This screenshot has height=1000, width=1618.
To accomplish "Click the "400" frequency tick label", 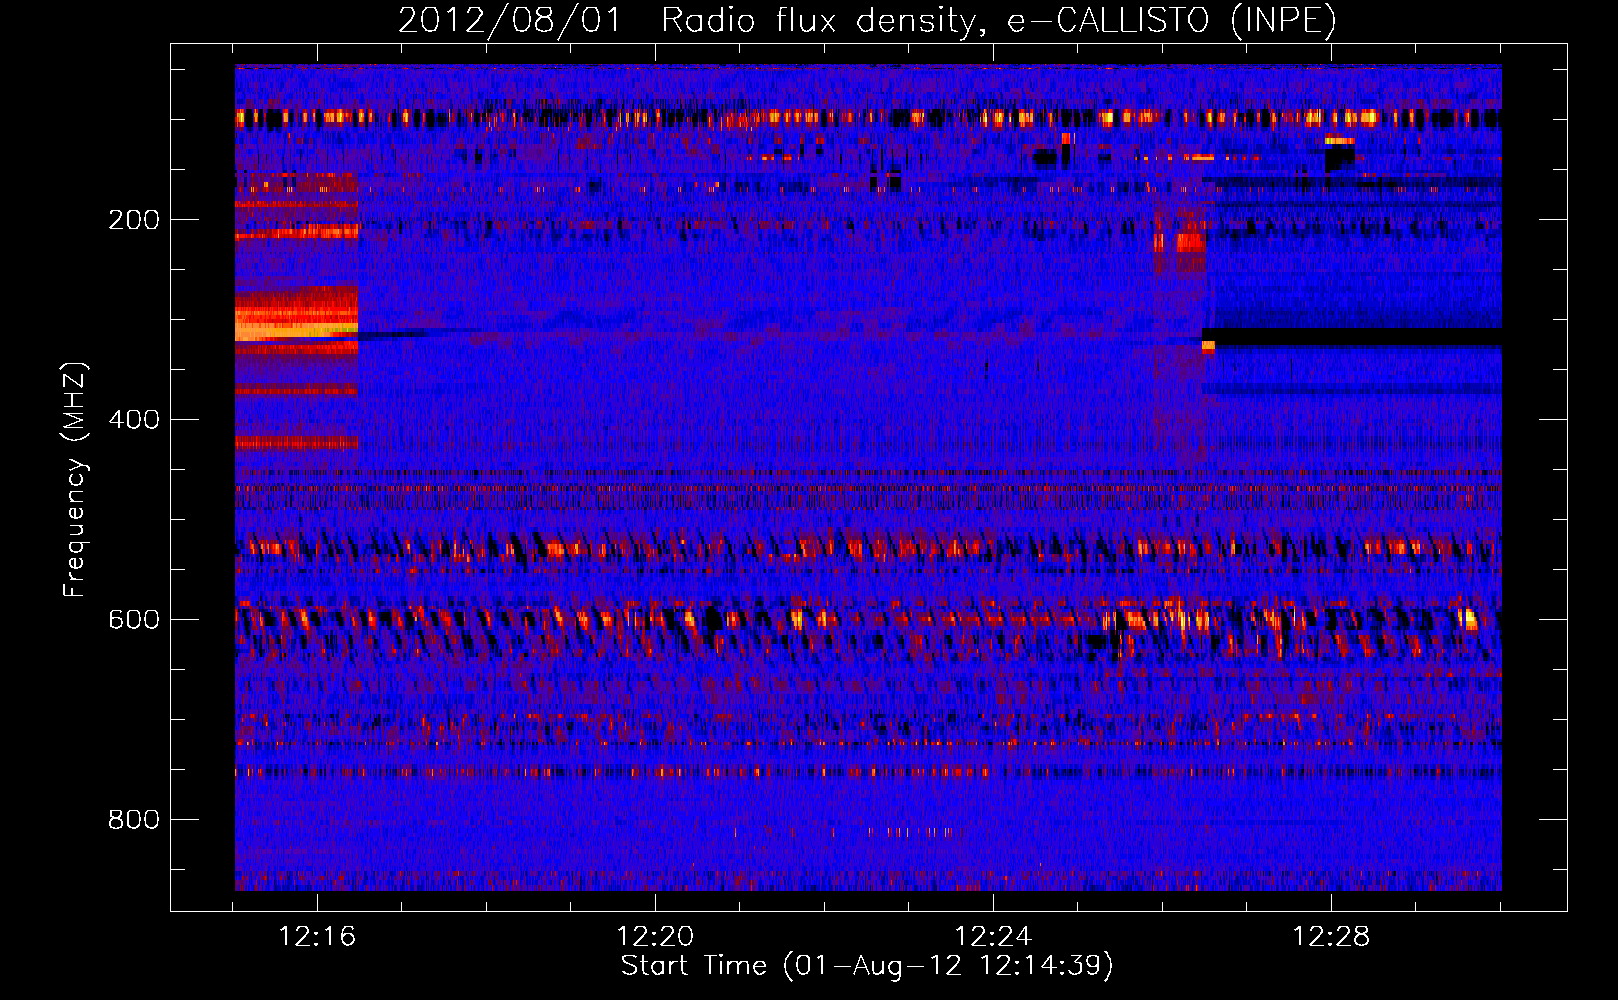I will (134, 420).
